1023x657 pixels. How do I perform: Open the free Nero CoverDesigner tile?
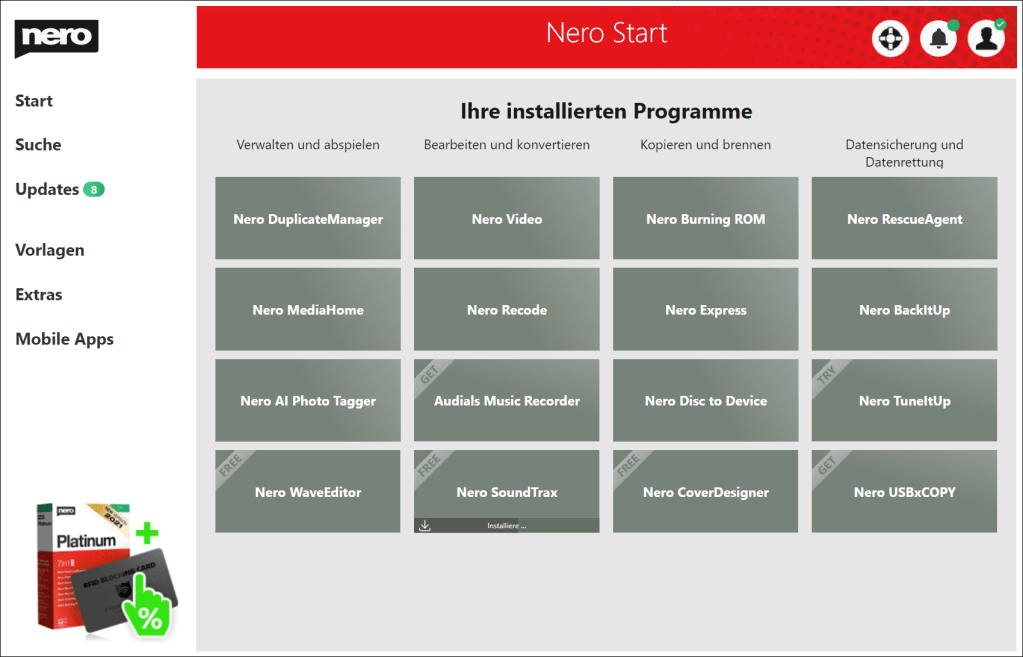[705, 492]
